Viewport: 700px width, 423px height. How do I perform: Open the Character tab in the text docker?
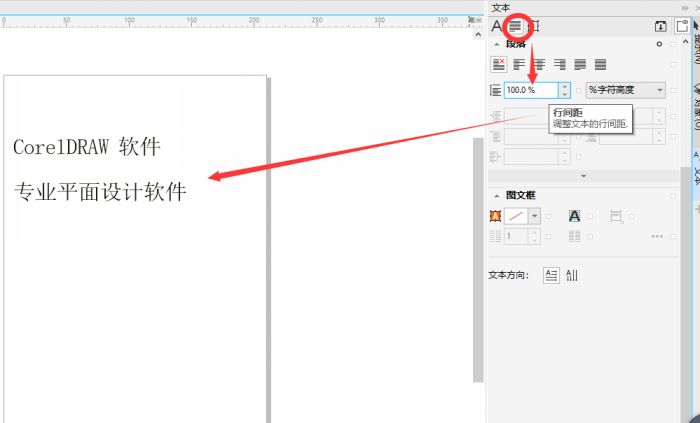click(x=496, y=26)
